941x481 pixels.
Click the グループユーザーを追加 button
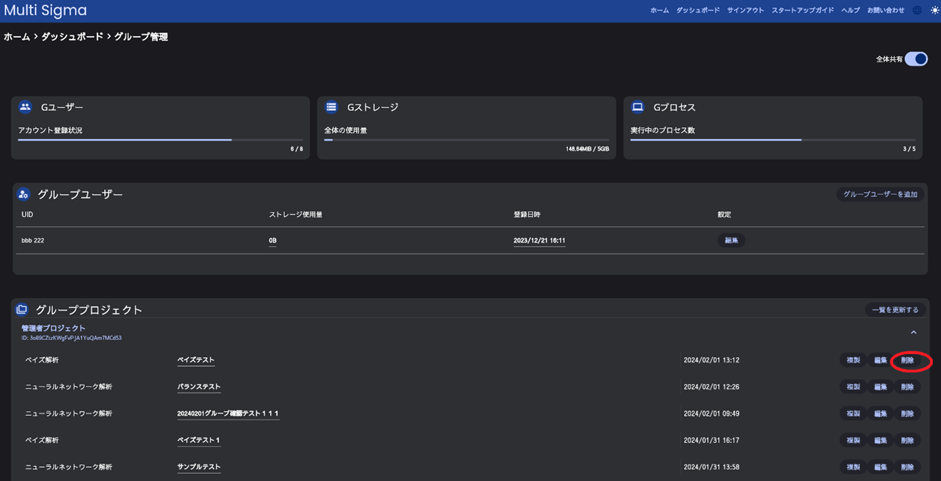click(880, 194)
